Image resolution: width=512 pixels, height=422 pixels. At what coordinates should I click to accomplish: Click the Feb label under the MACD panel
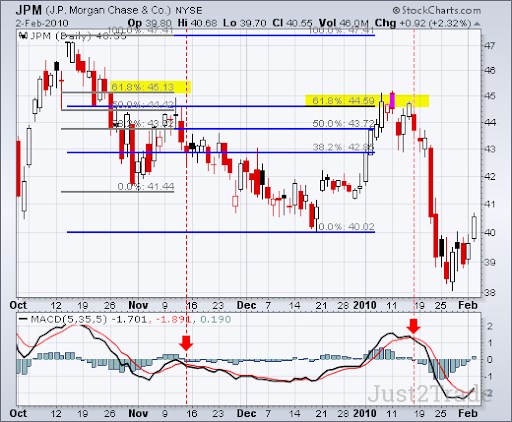pos(468,413)
